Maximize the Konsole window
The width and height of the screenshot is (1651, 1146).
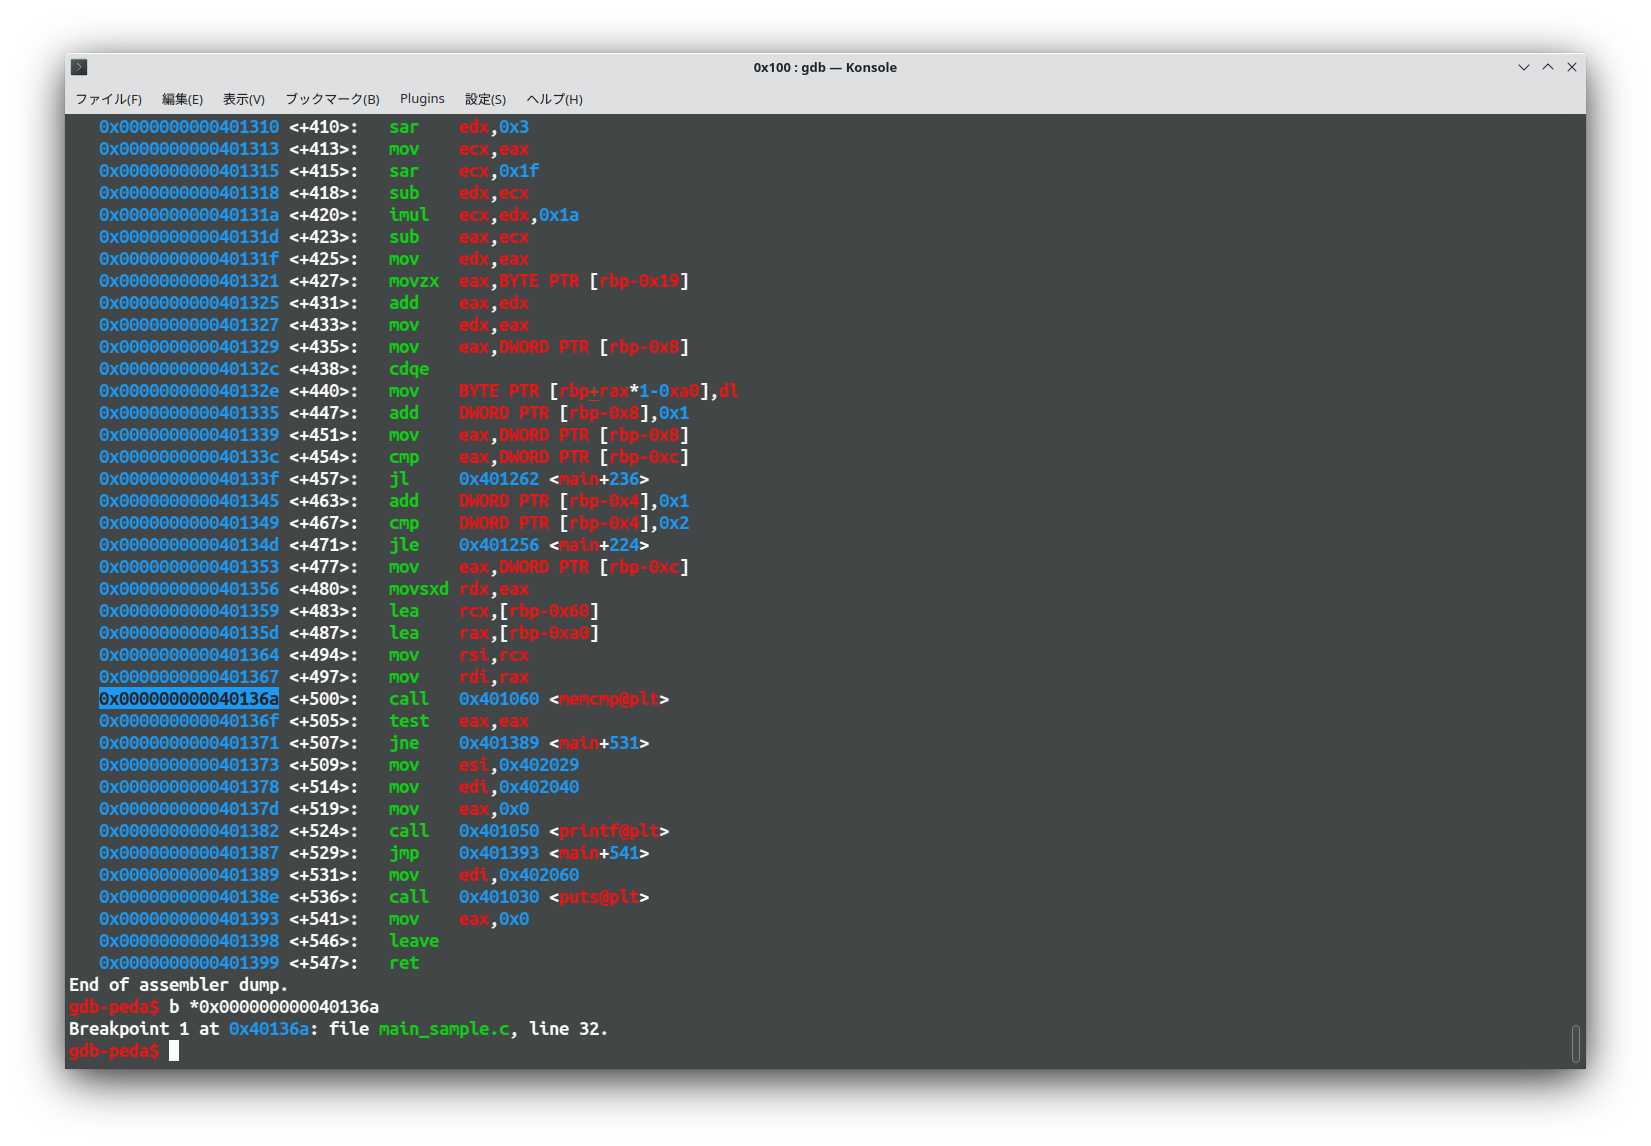(1547, 67)
